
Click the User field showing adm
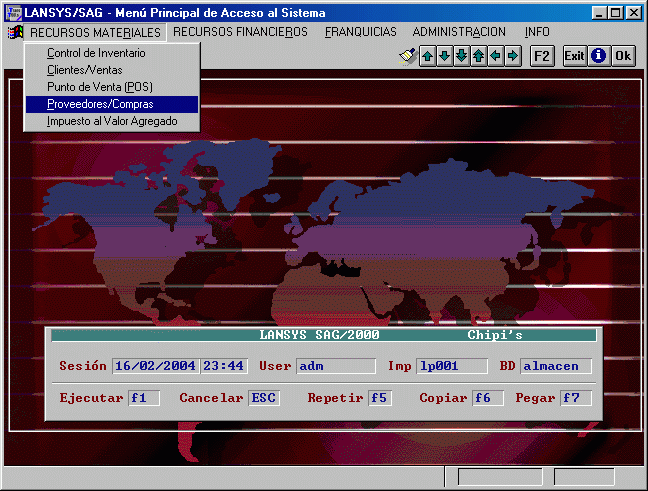click(336, 366)
